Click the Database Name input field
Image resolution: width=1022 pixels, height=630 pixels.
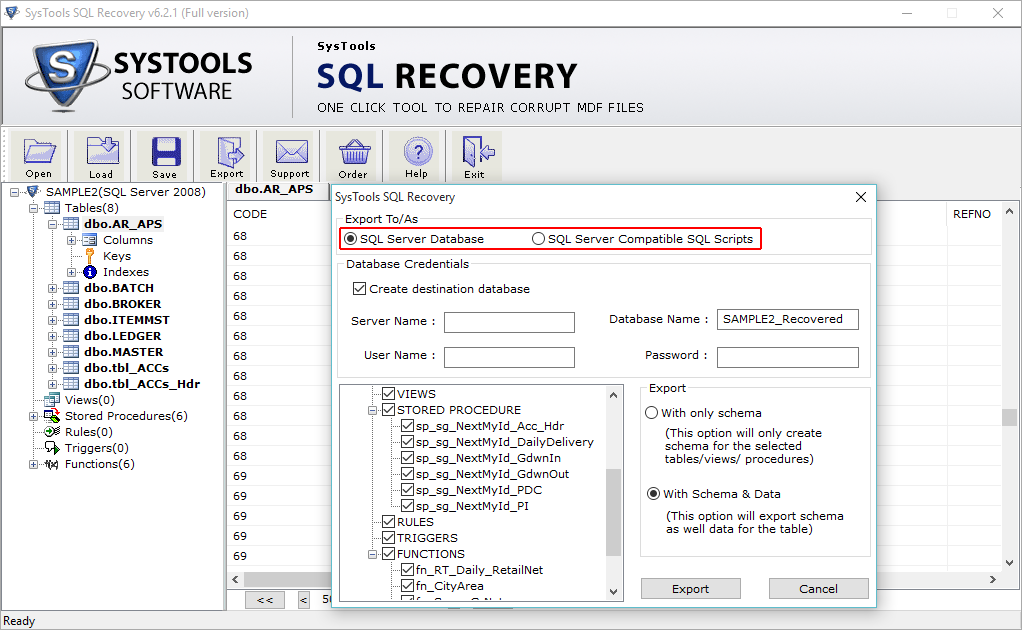[x=787, y=319]
